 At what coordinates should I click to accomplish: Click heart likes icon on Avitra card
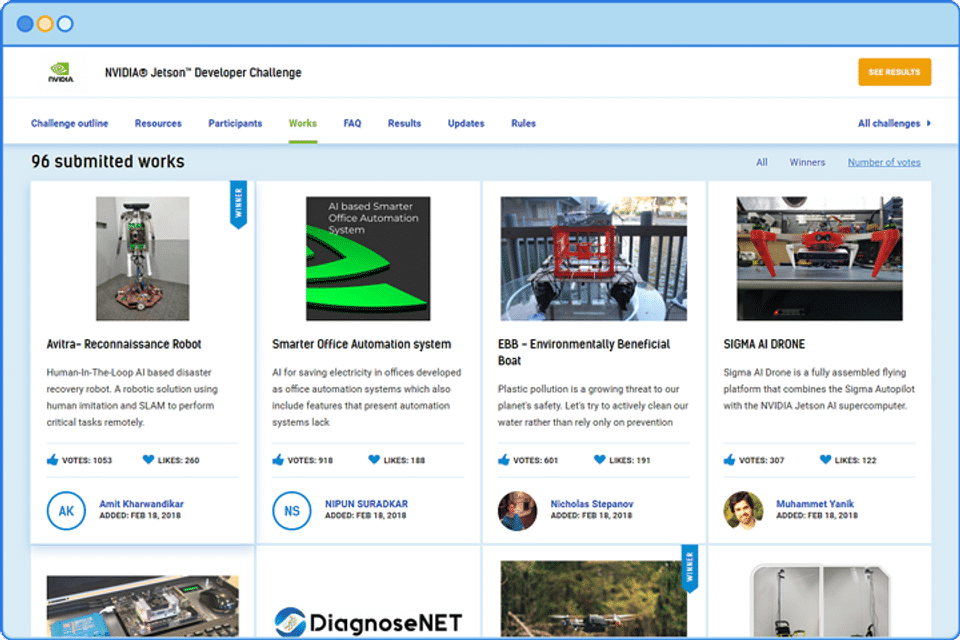click(148, 459)
